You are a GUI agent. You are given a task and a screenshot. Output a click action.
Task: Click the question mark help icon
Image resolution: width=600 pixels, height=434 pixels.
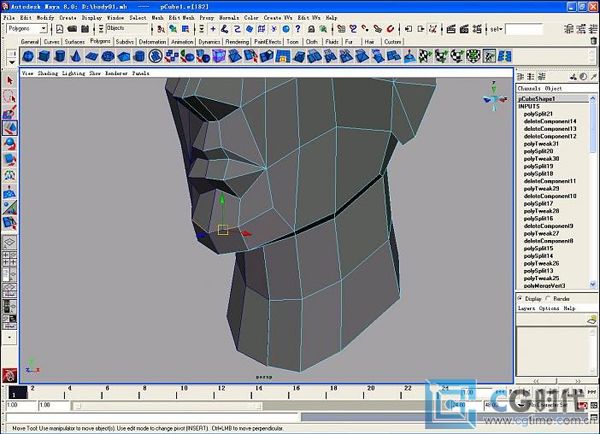pyautogui.click(x=298, y=29)
